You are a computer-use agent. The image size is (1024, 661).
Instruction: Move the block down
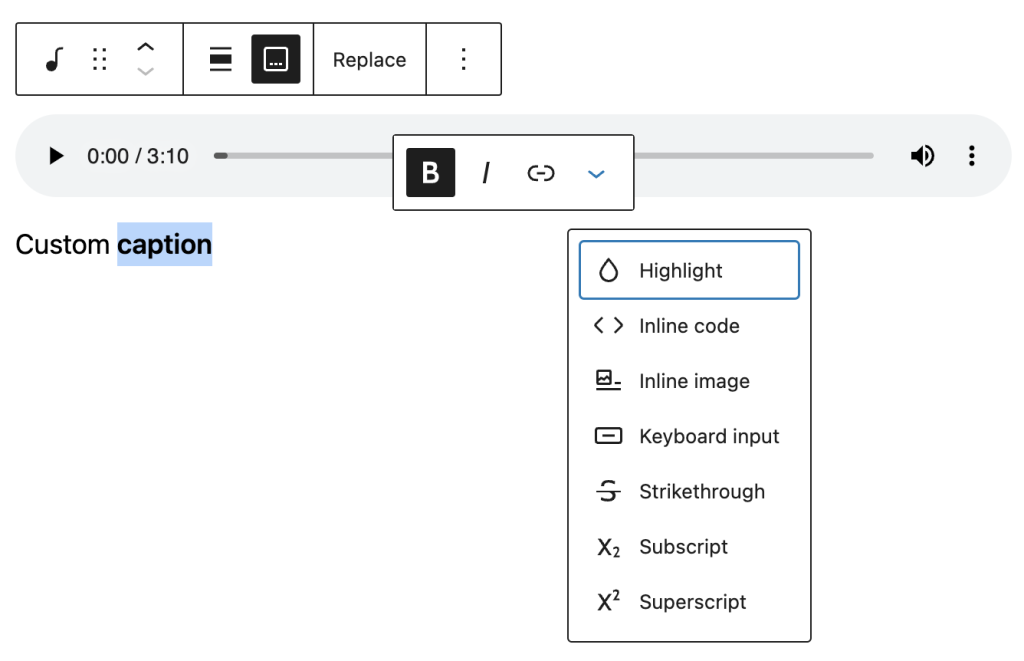(145, 72)
